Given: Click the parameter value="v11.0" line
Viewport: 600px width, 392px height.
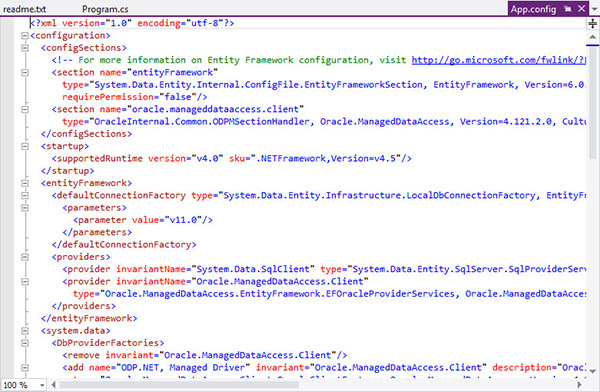Looking at the screenshot, I should coord(143,220).
